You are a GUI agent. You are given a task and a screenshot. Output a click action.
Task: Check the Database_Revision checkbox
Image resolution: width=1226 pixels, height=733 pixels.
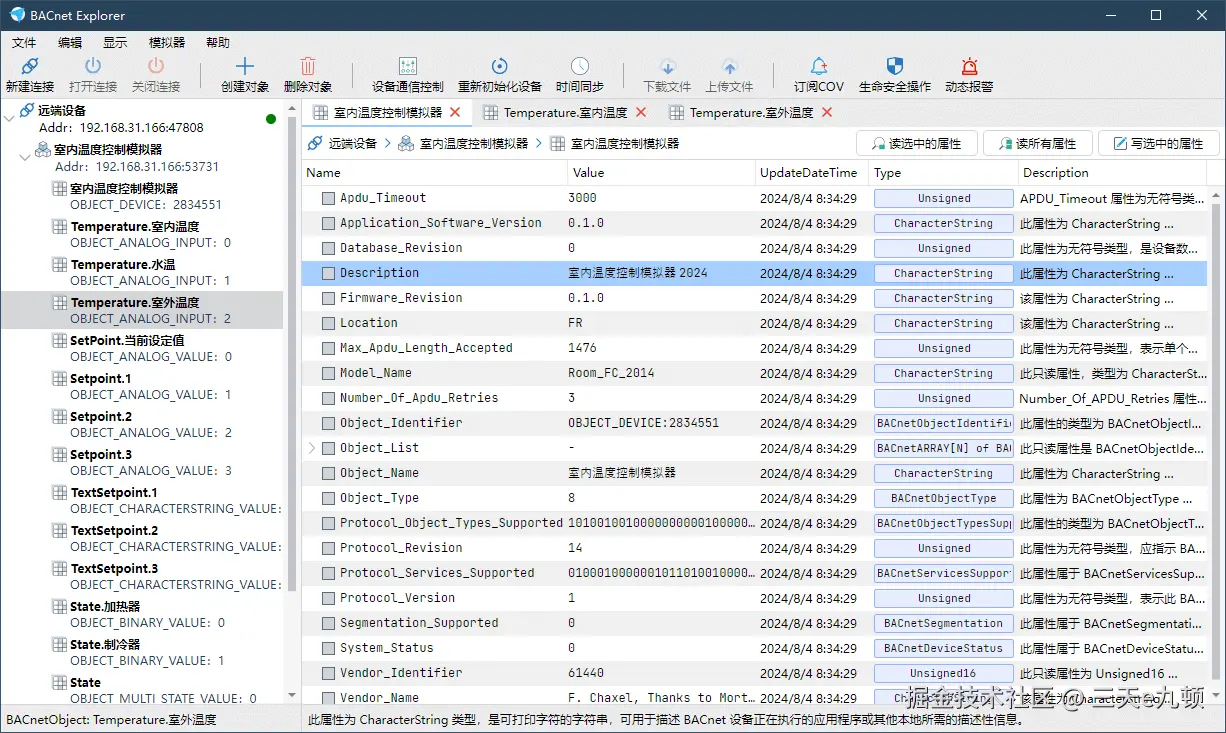coord(328,248)
